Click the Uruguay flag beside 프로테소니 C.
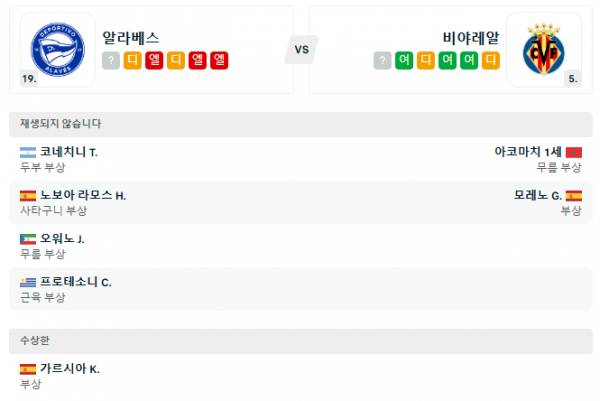This screenshot has width=600, height=401. [28, 282]
